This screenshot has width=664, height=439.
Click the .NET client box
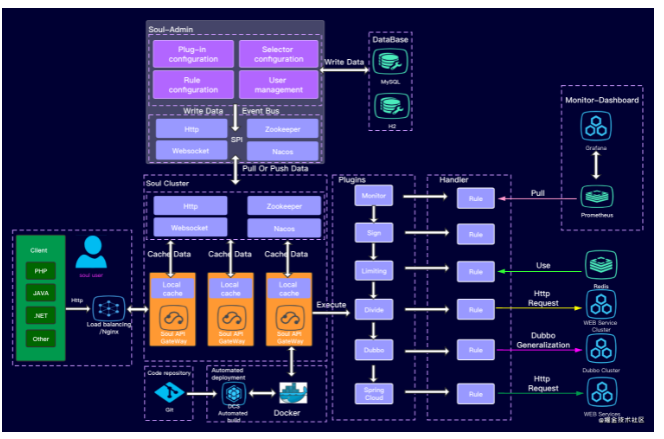pyautogui.click(x=41, y=315)
